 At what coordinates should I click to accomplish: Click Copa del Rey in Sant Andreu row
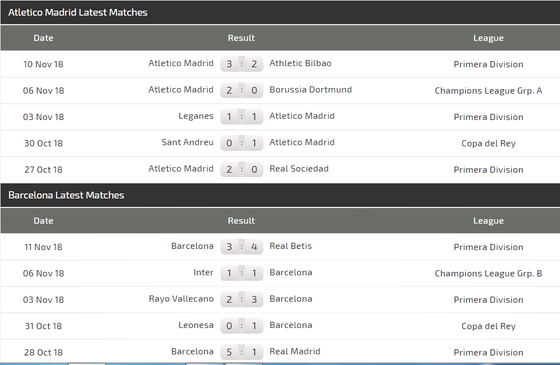pos(488,143)
